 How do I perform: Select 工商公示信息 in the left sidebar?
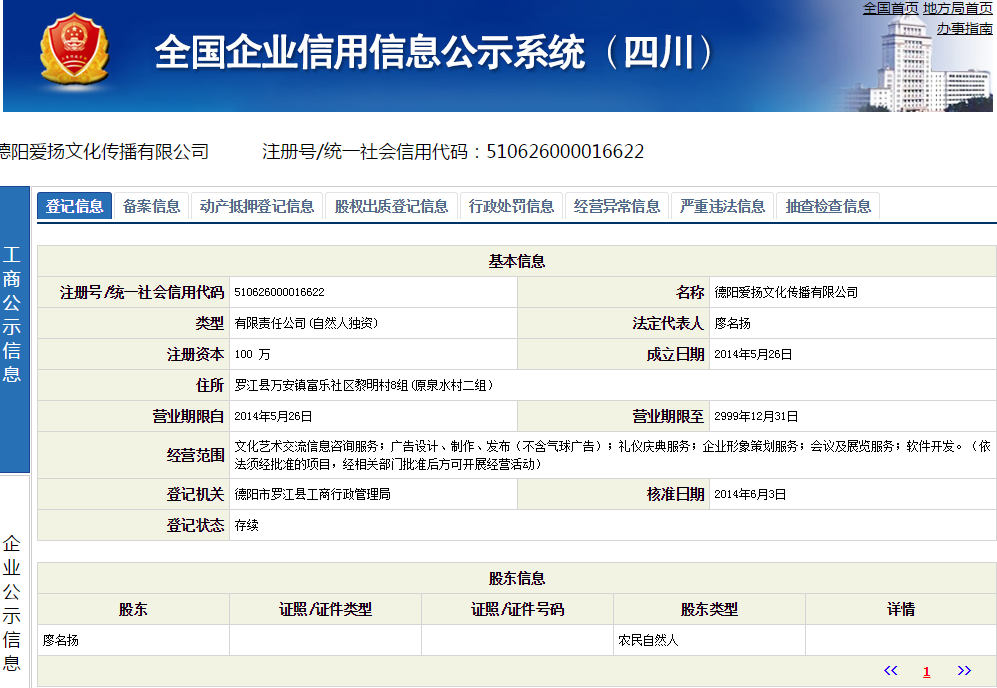(x=14, y=315)
